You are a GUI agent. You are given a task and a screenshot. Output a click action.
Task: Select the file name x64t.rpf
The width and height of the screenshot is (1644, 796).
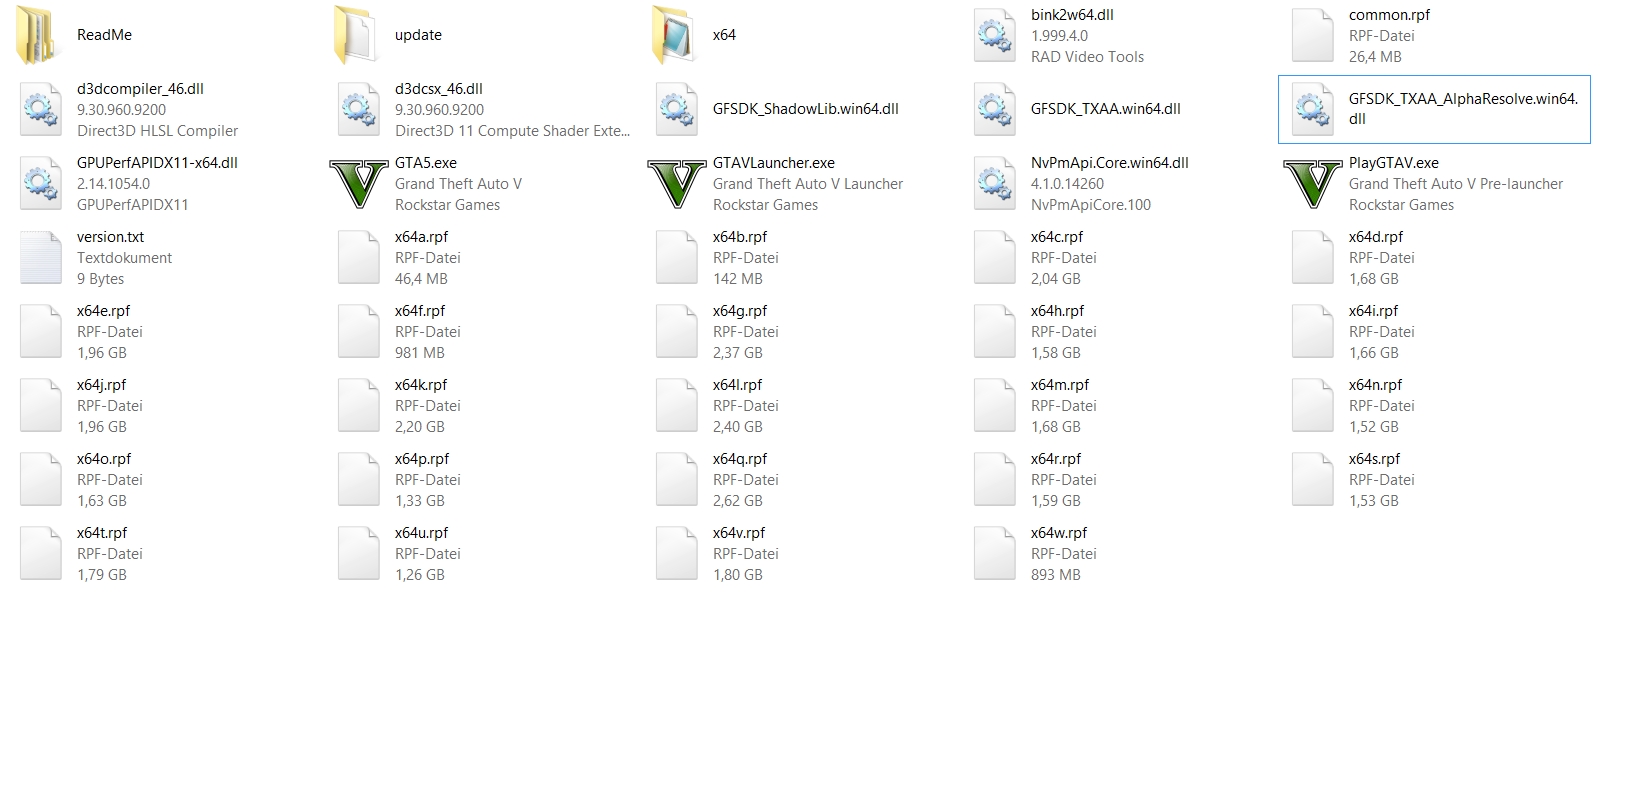(102, 533)
